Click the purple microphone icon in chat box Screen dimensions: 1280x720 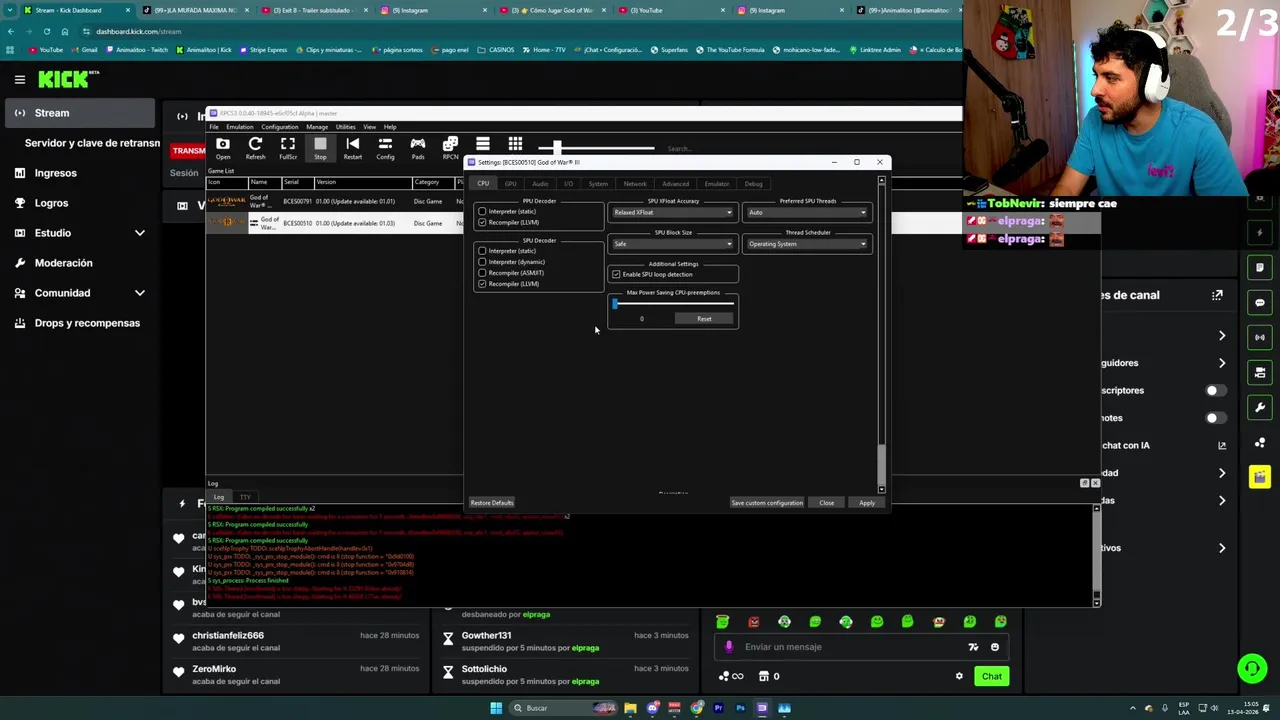pos(729,647)
